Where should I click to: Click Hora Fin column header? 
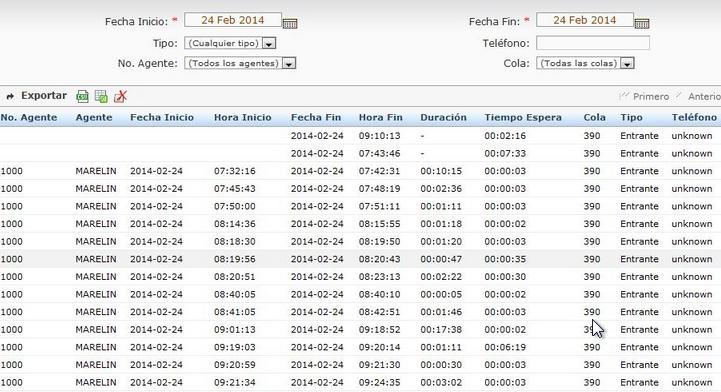pos(381,118)
